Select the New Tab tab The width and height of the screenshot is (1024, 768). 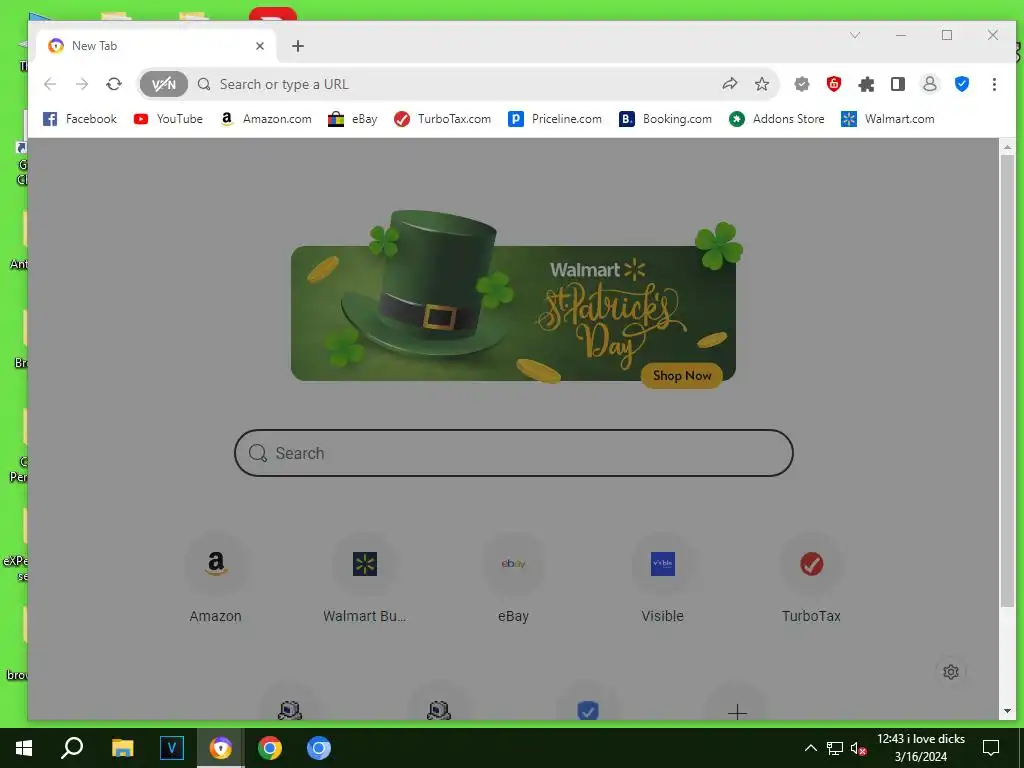(157, 46)
